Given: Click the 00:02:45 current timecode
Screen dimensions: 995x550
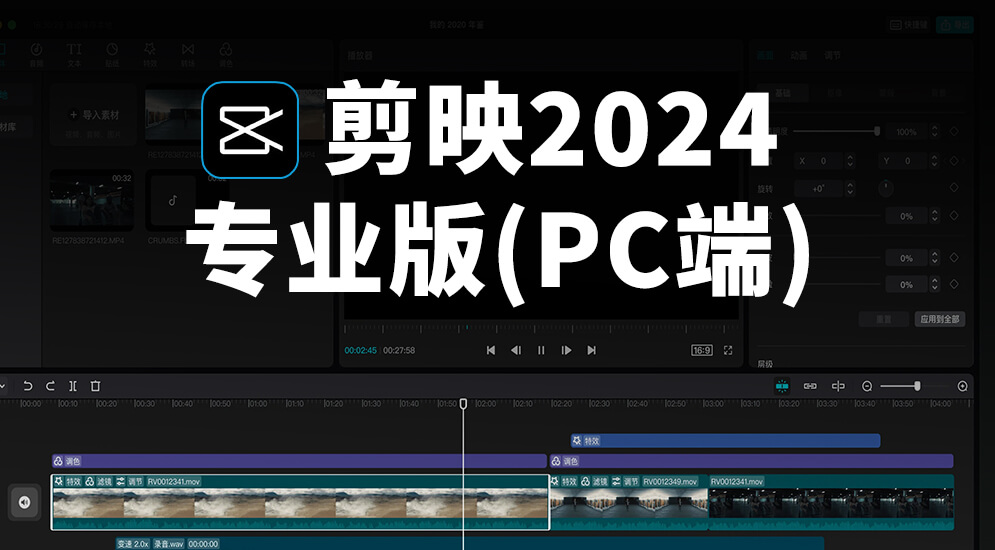Looking at the screenshot, I should pos(360,350).
